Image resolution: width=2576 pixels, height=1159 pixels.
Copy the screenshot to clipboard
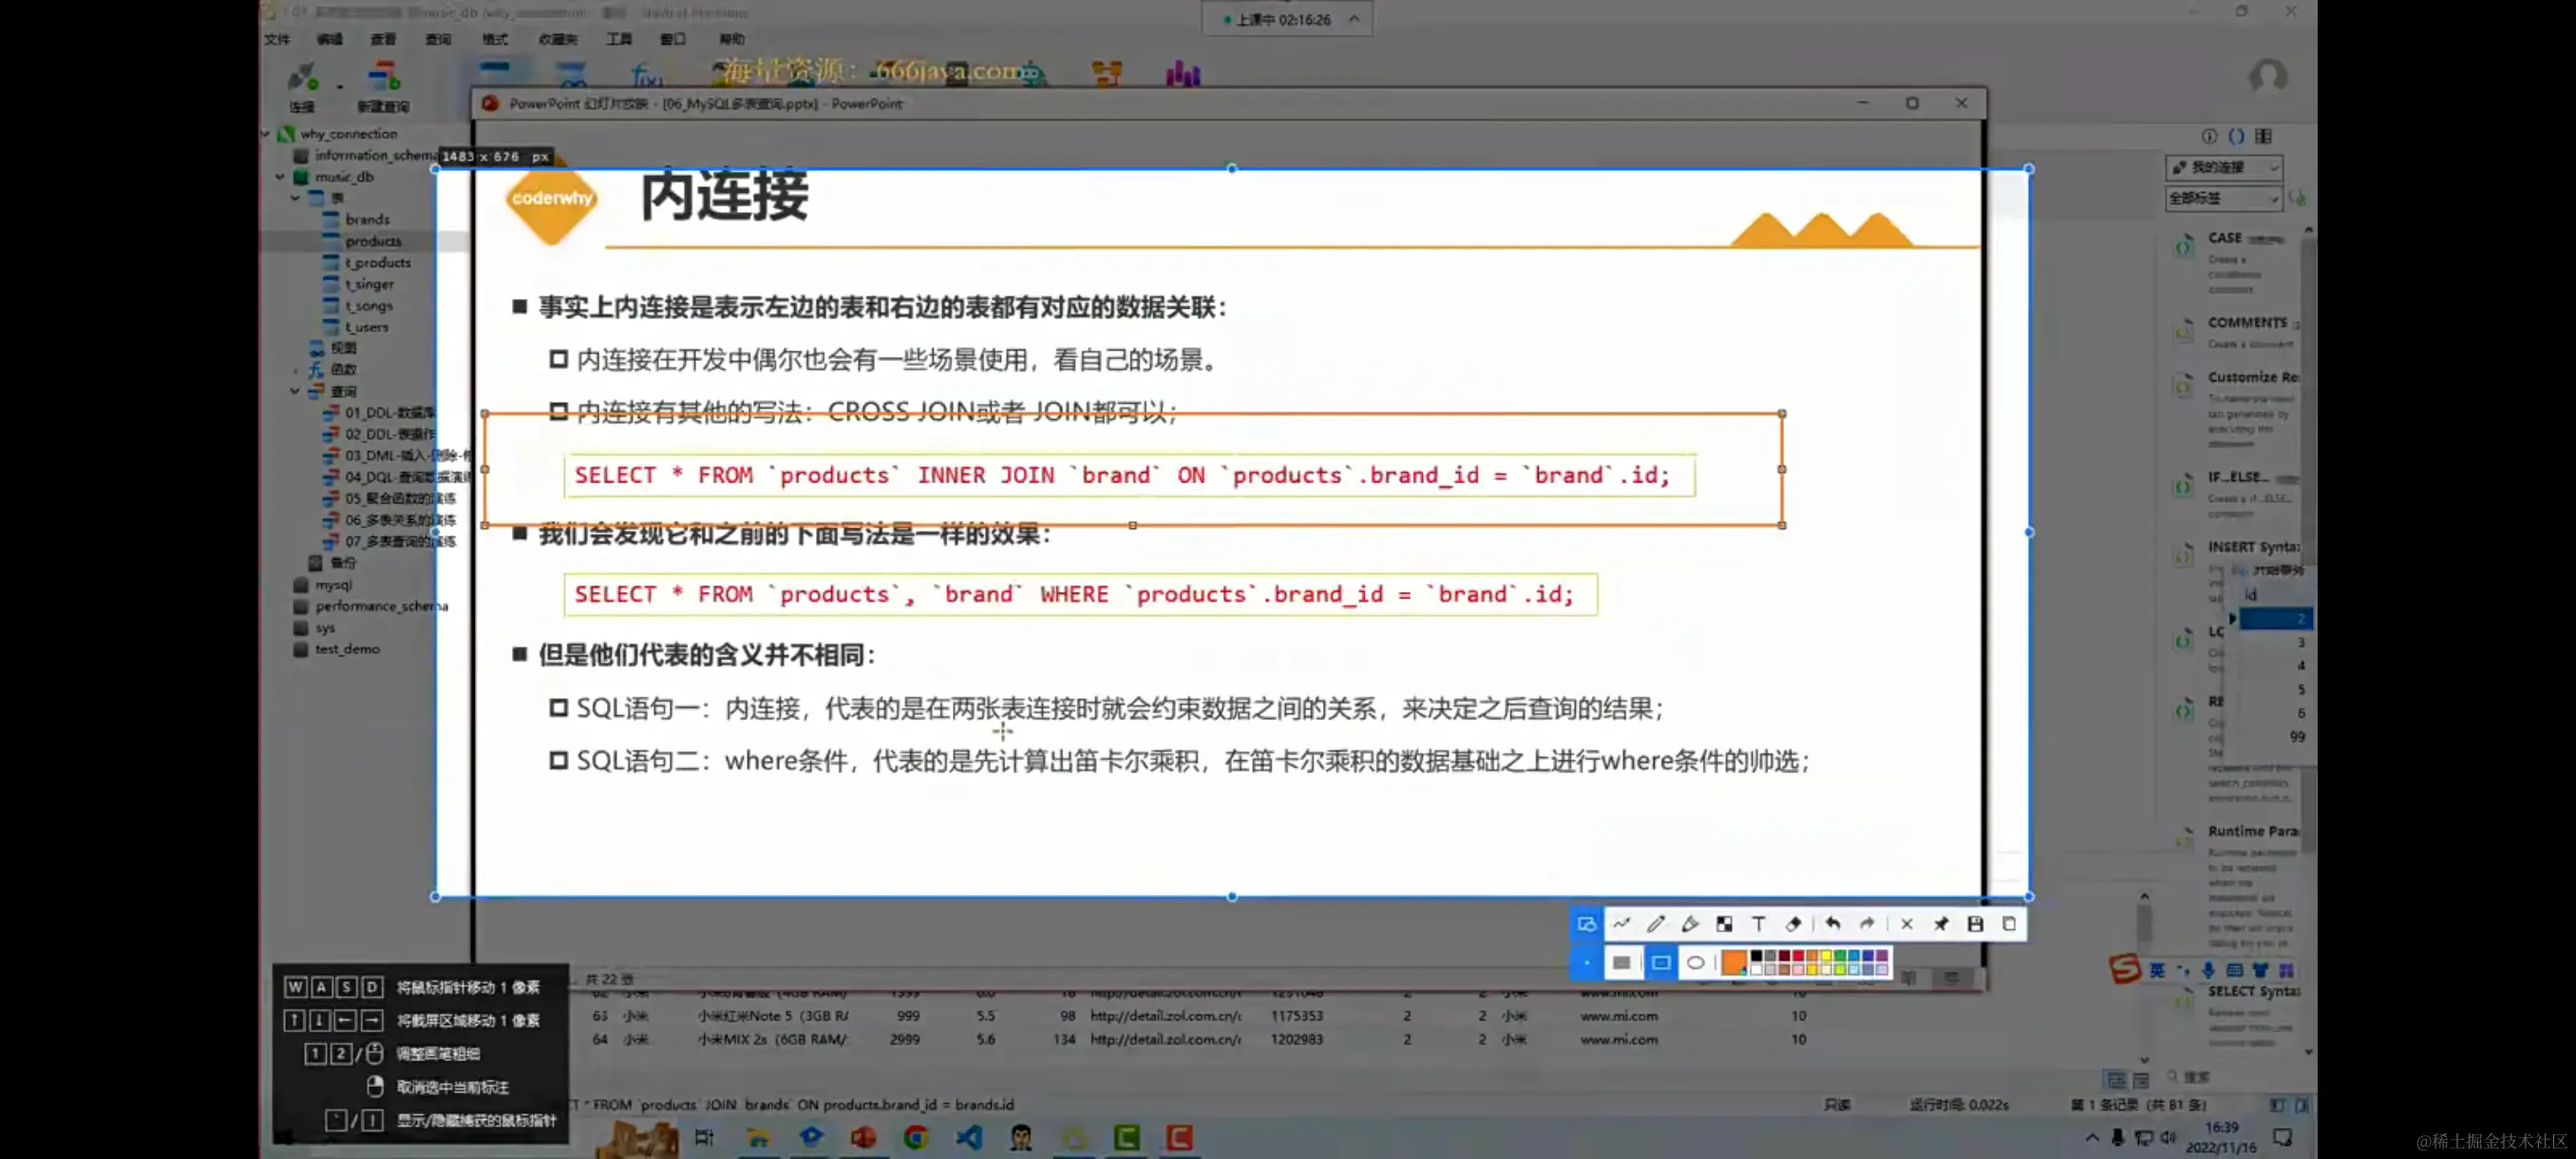(2009, 924)
